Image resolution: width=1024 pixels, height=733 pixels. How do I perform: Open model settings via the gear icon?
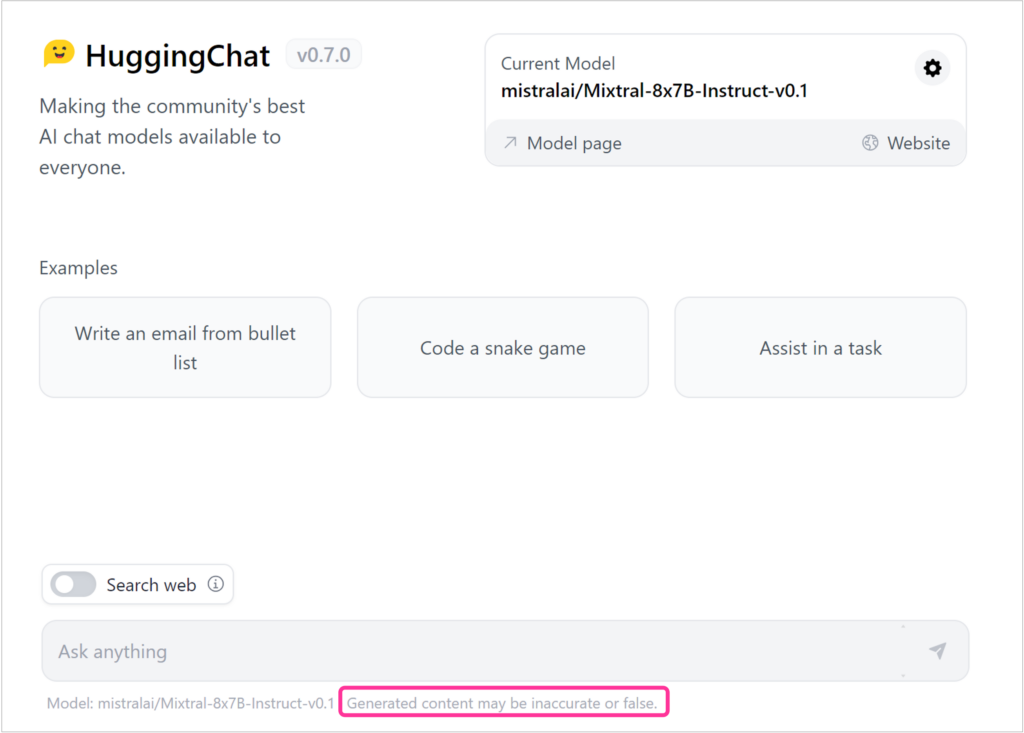point(932,68)
